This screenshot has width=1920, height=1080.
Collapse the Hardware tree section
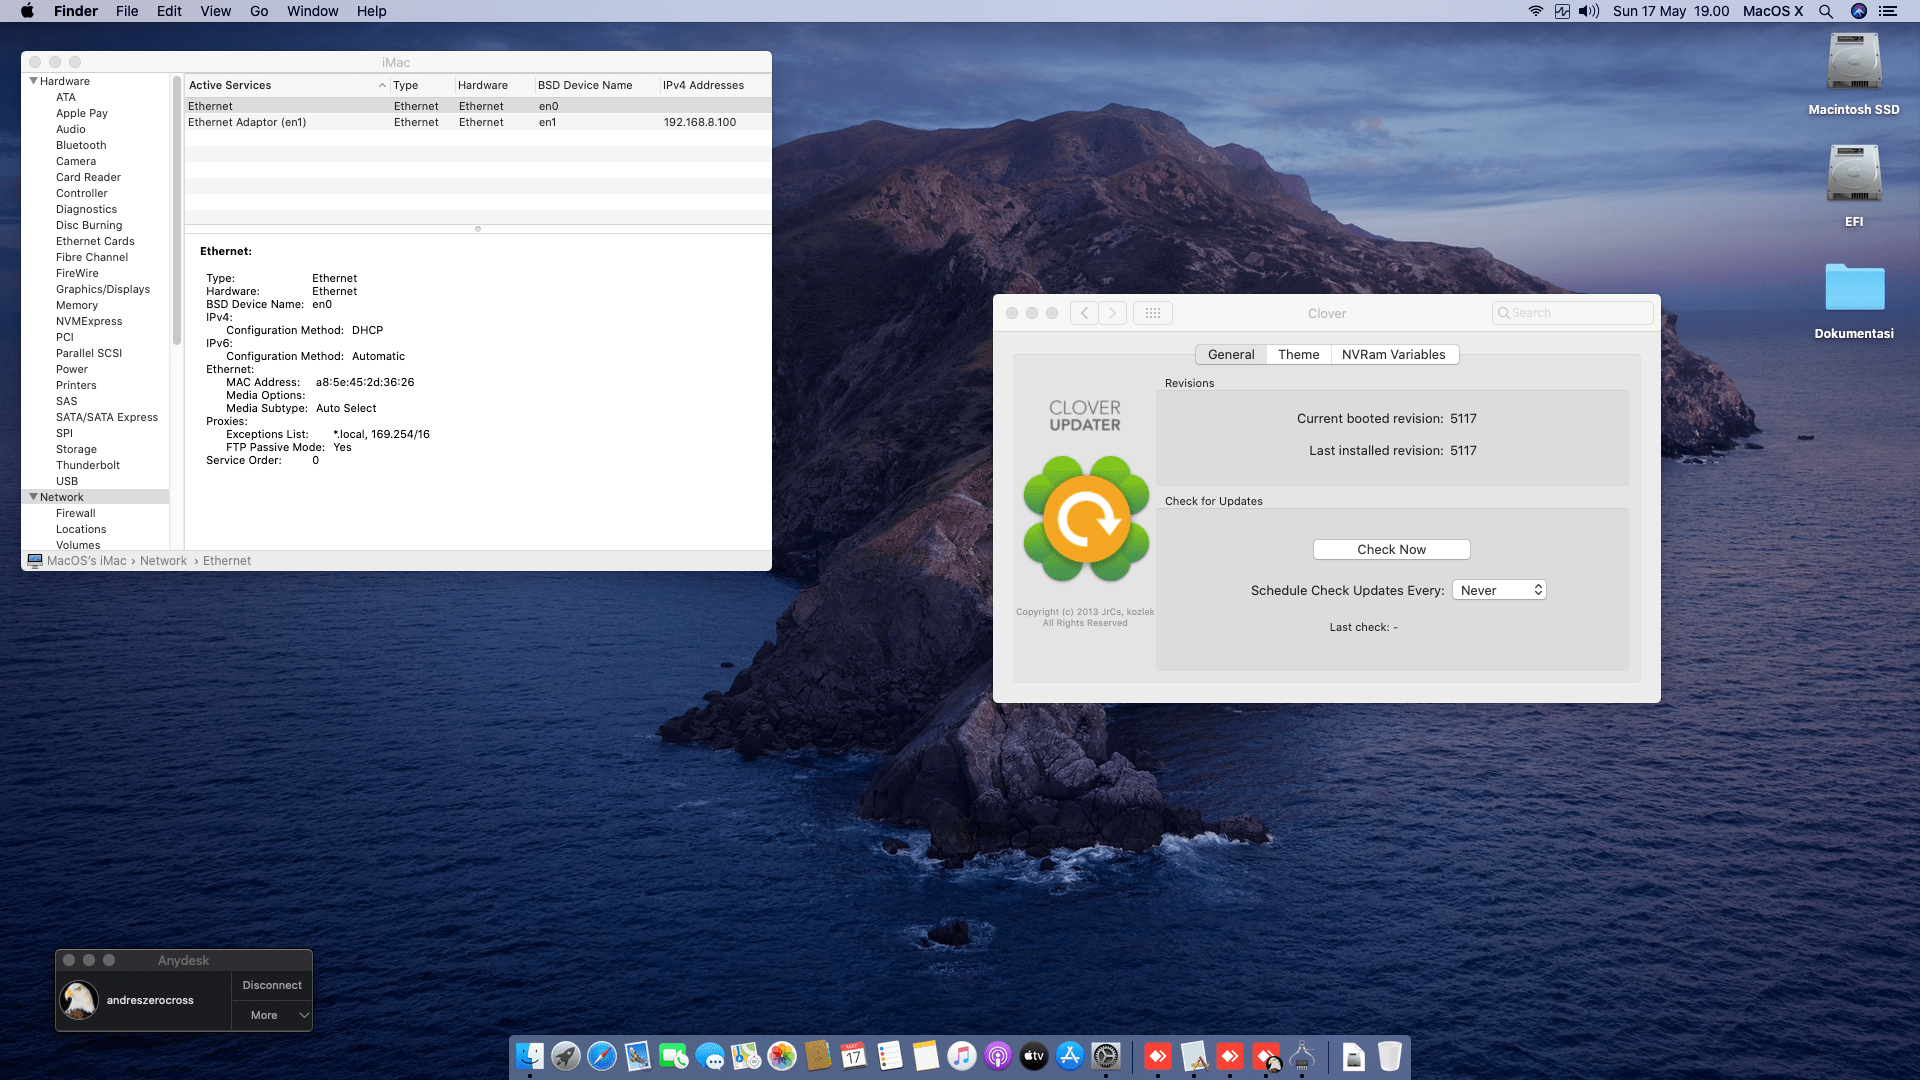(x=34, y=81)
